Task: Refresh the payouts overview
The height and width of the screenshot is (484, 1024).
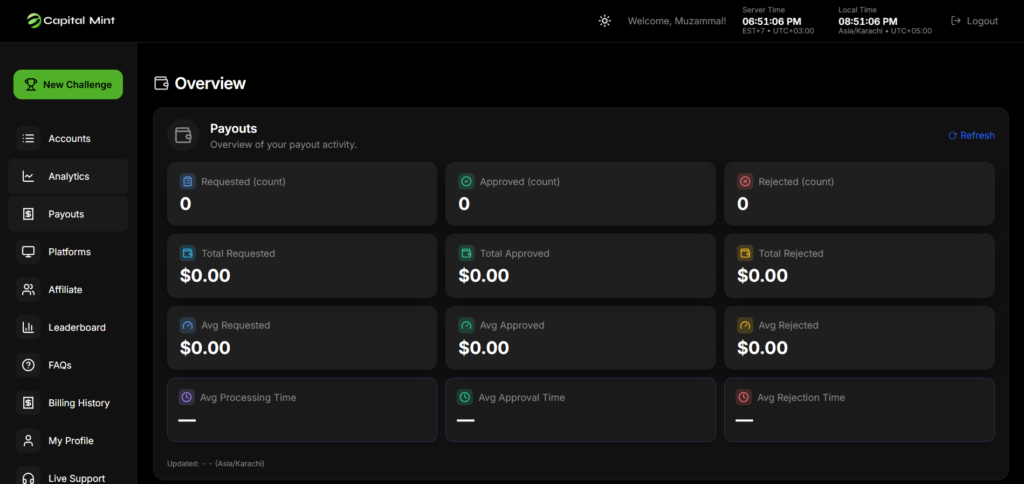Action: [971, 136]
